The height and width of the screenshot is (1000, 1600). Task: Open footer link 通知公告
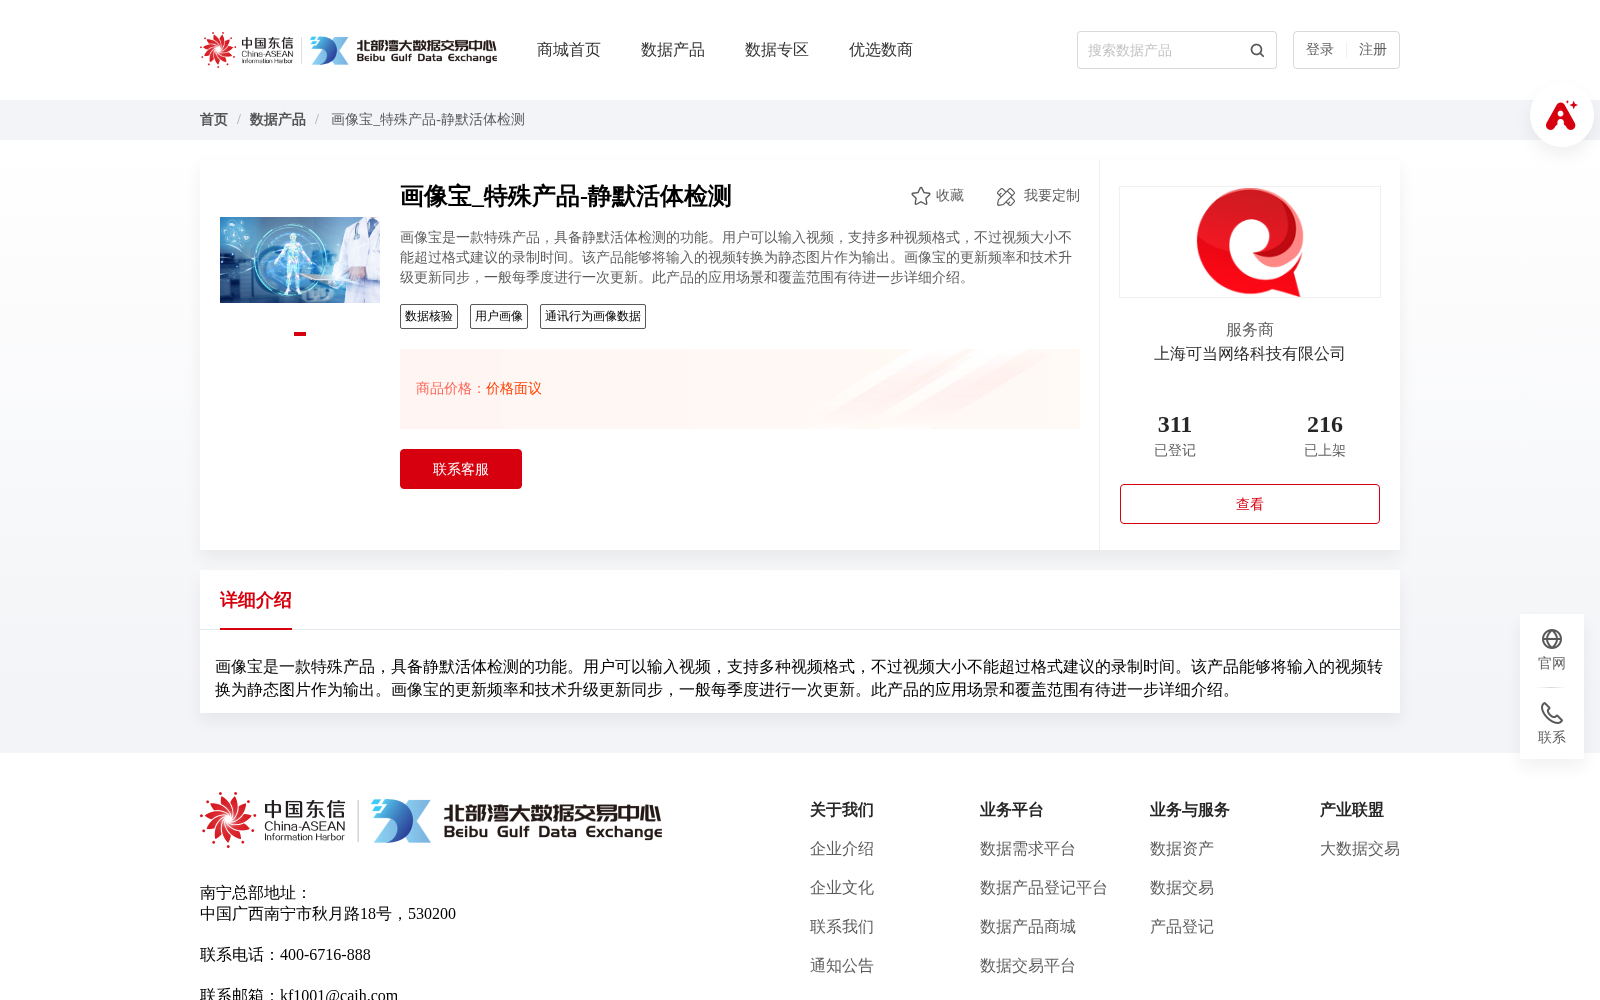842,966
